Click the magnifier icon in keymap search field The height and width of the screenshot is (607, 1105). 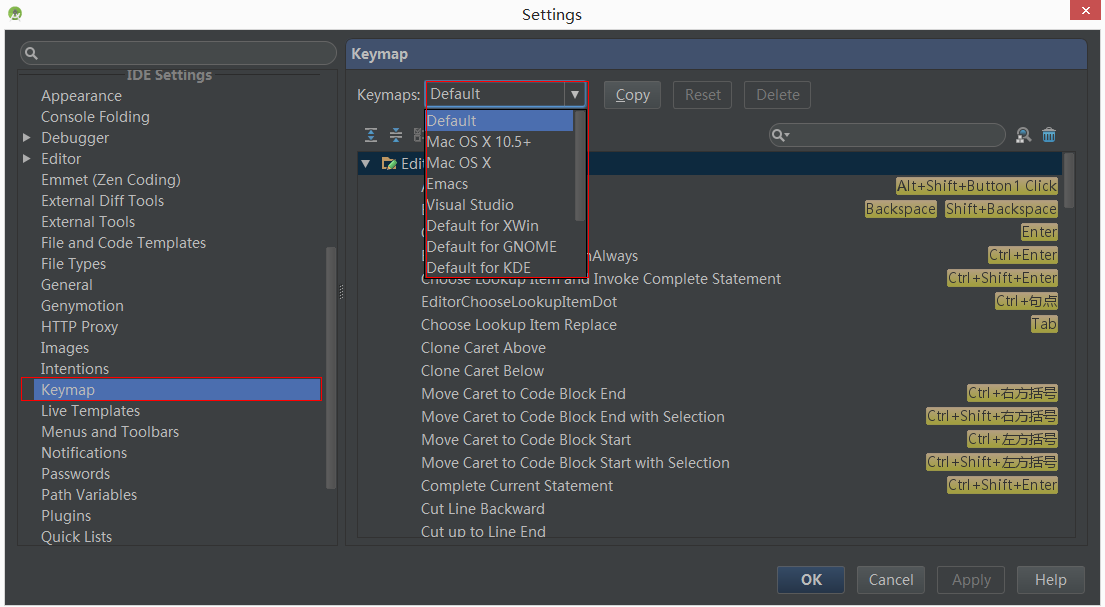click(x=781, y=135)
